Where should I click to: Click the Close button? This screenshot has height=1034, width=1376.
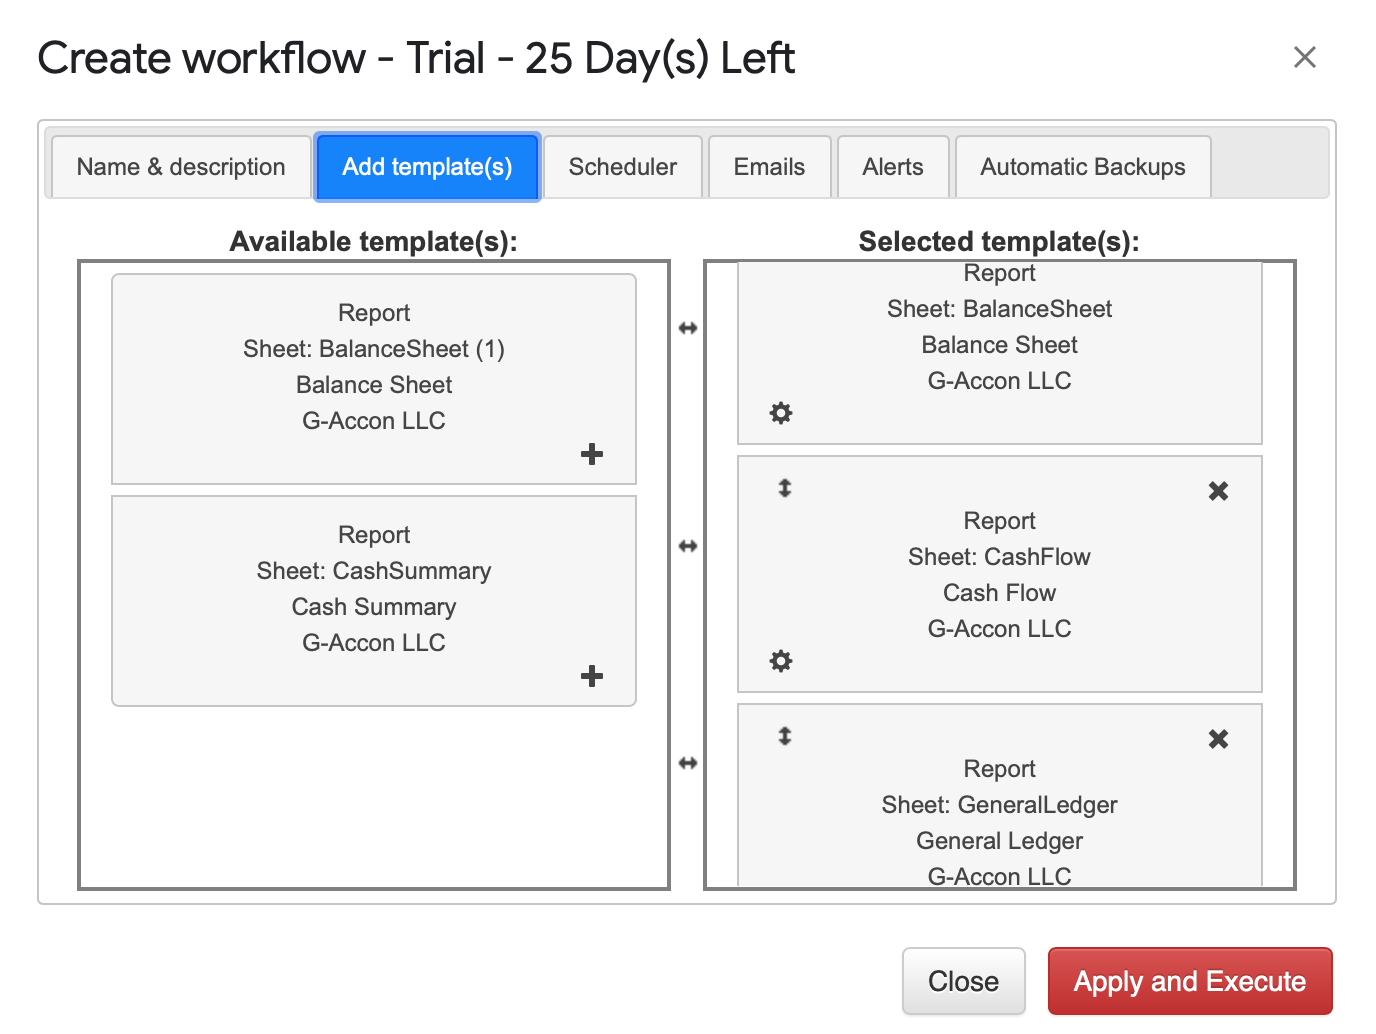coord(963,981)
